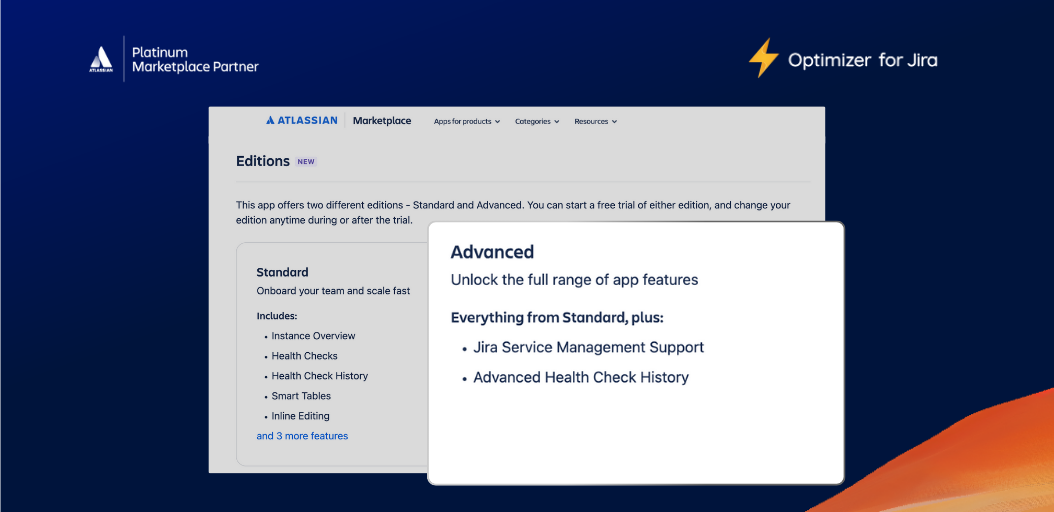
Task: Click the Everything from Standard, plus text
Action: pos(557,318)
